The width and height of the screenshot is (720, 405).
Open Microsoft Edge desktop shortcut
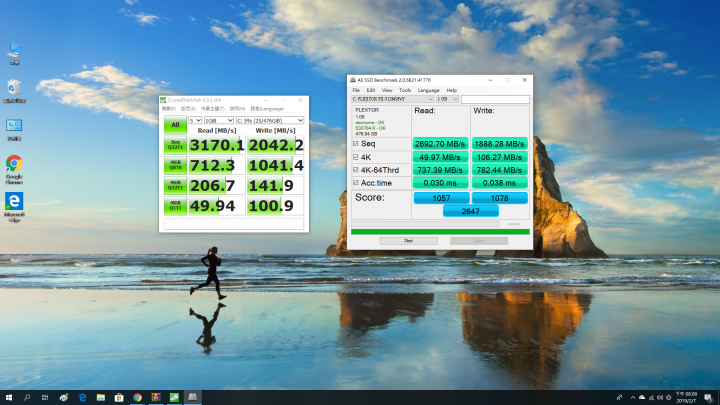click(14, 203)
